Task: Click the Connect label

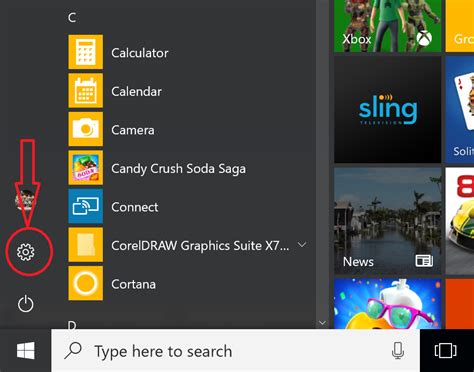Action: coord(135,207)
